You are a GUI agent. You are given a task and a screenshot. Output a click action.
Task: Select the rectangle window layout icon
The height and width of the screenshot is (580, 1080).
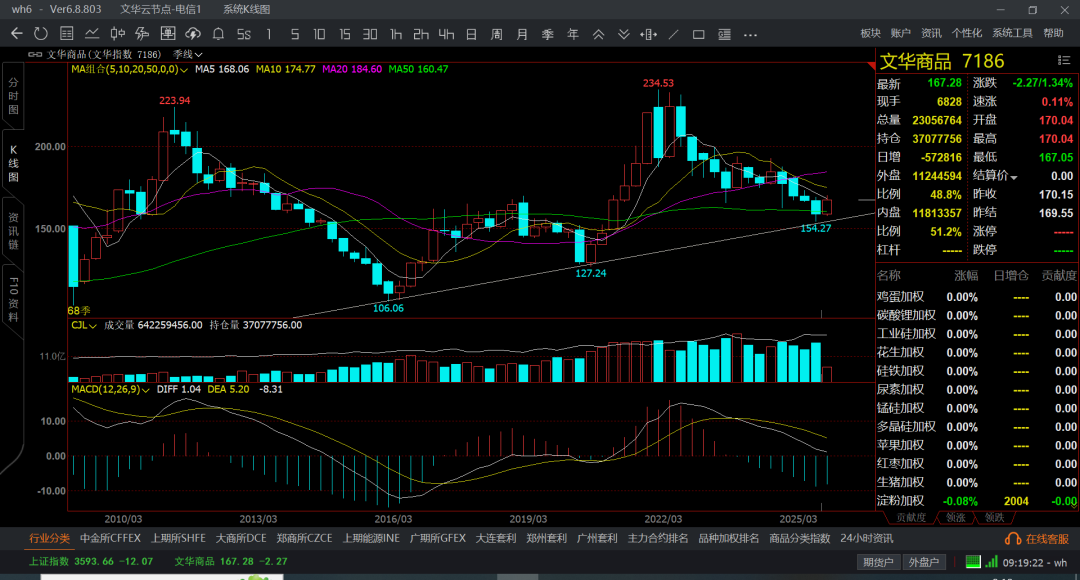(698, 34)
